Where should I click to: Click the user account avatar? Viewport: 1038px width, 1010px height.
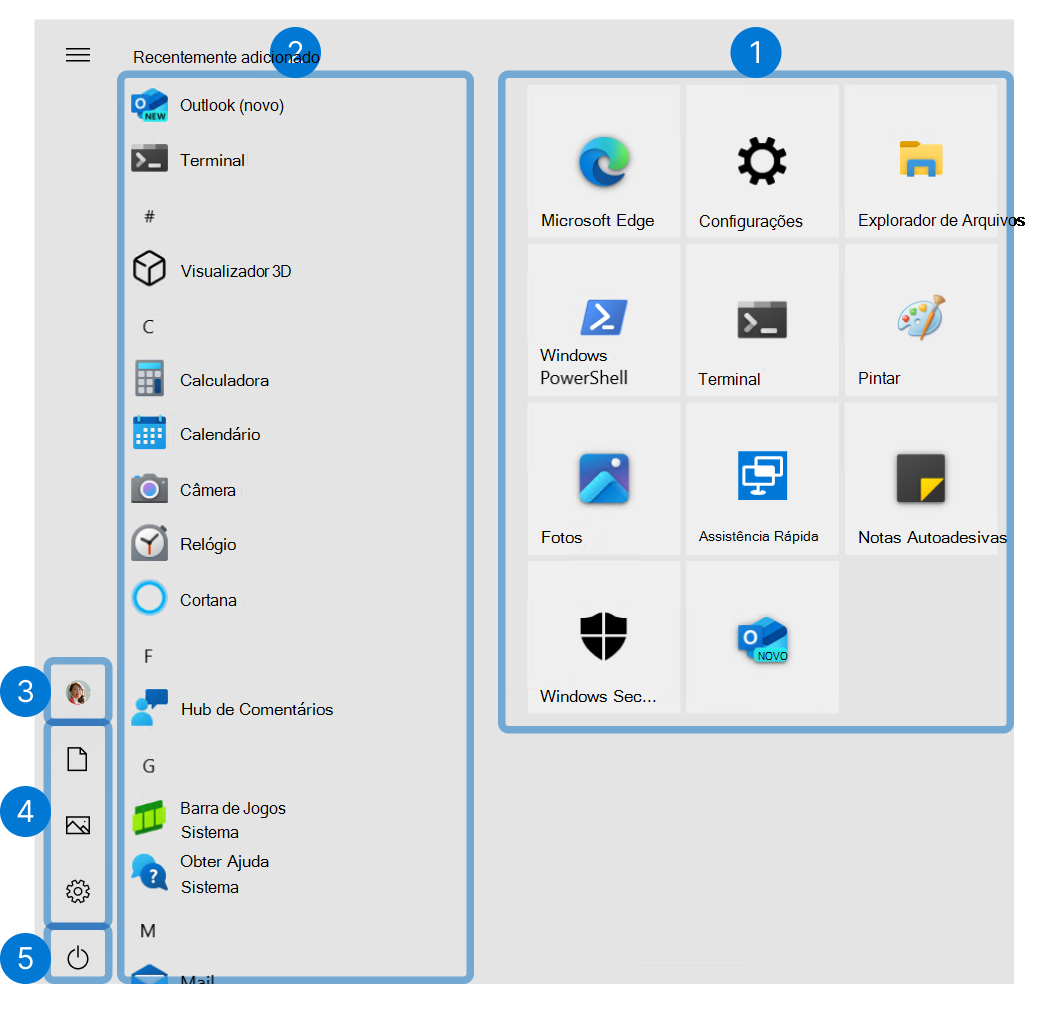(x=77, y=692)
